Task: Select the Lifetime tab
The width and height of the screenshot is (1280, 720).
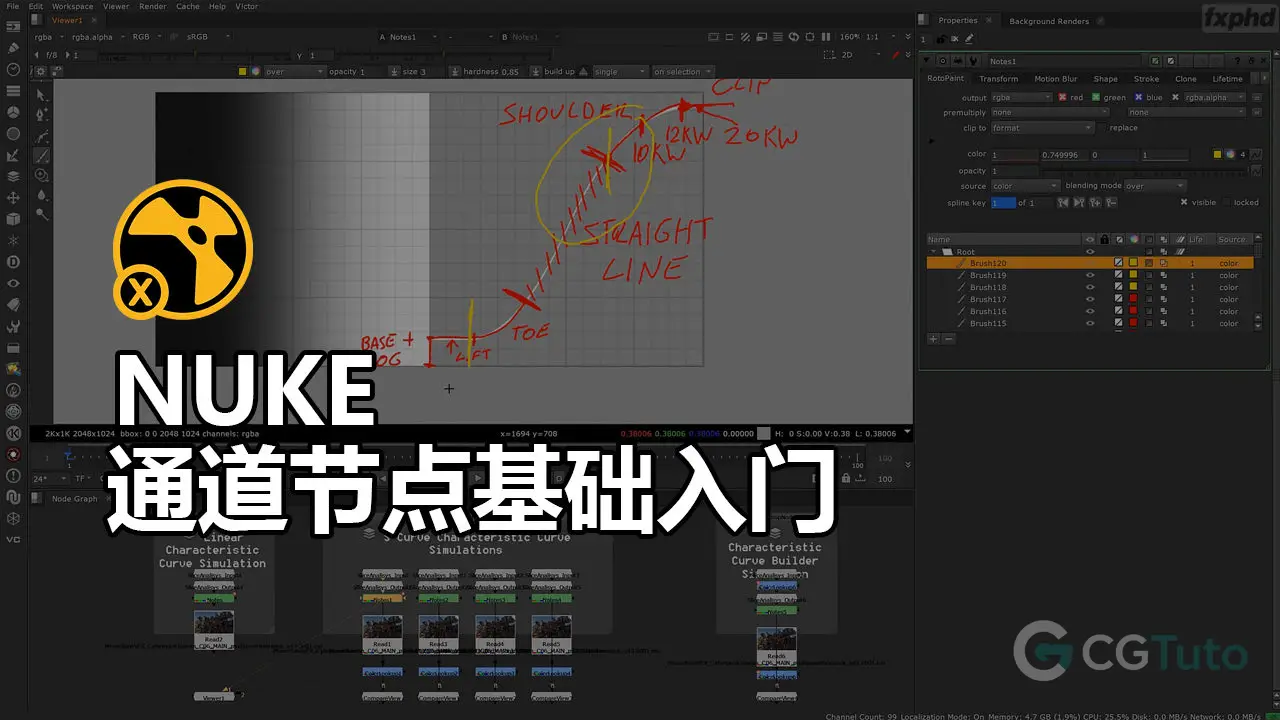Action: [1227, 79]
